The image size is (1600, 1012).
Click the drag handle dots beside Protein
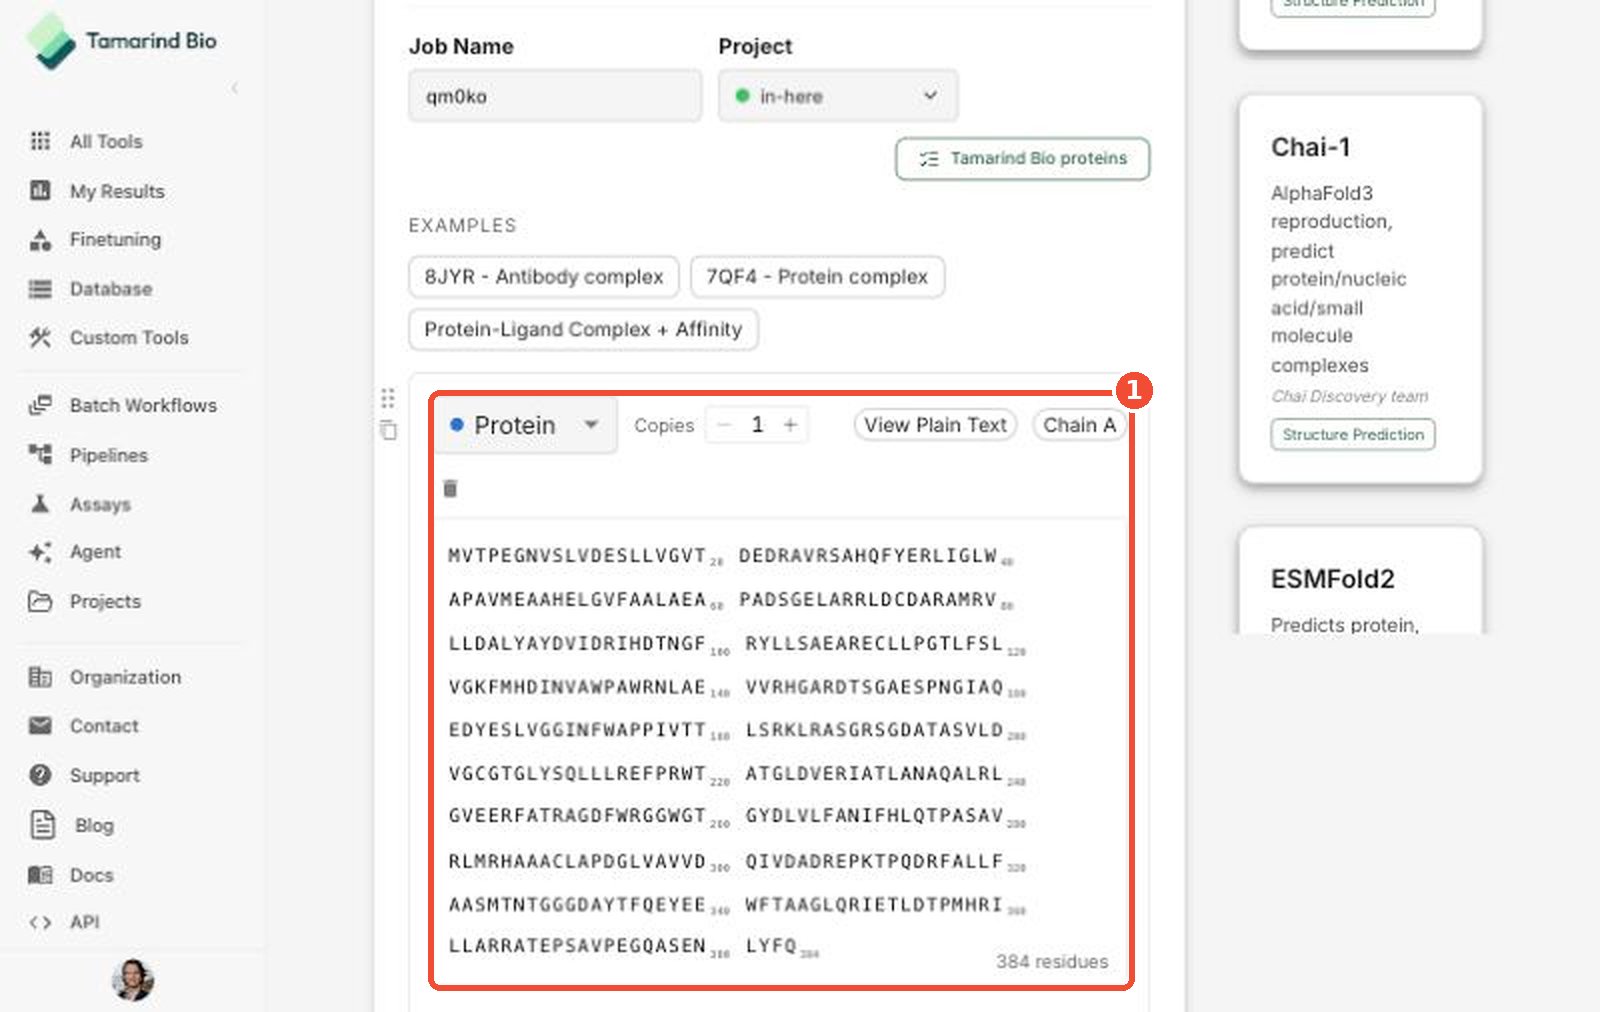point(388,398)
